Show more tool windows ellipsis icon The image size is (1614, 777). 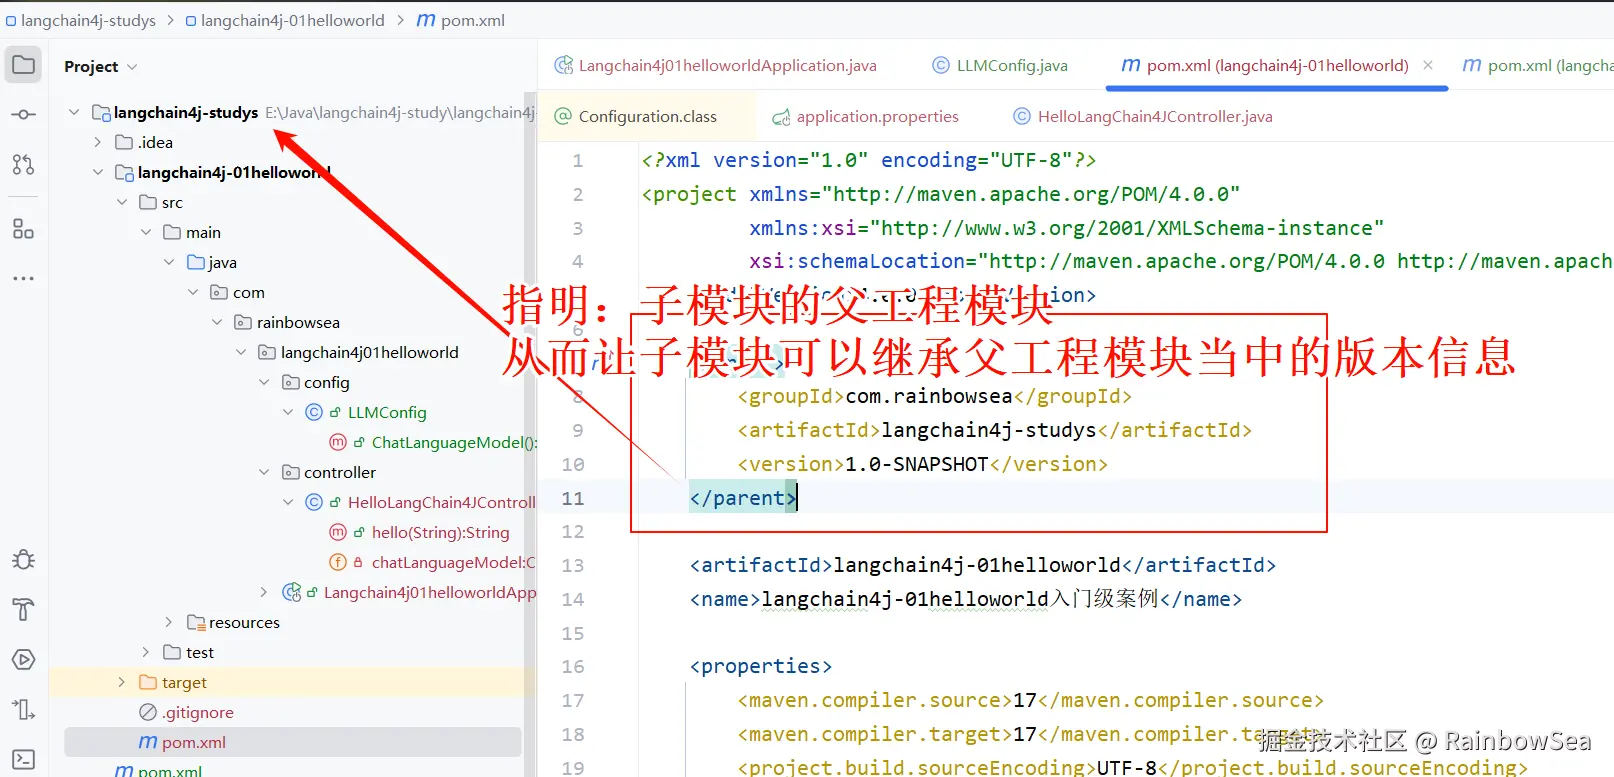(23, 278)
